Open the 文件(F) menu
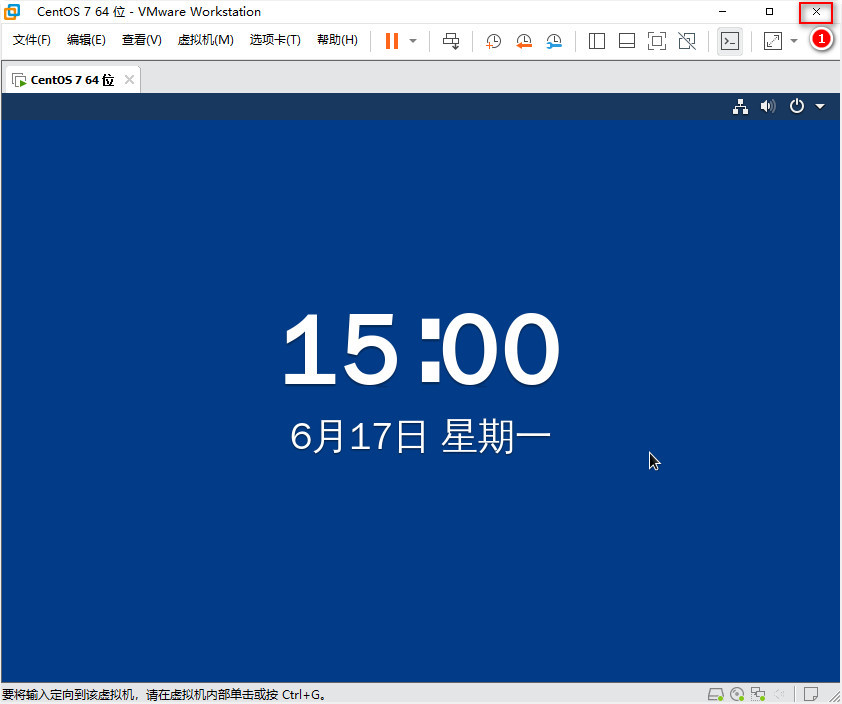 (x=31, y=40)
